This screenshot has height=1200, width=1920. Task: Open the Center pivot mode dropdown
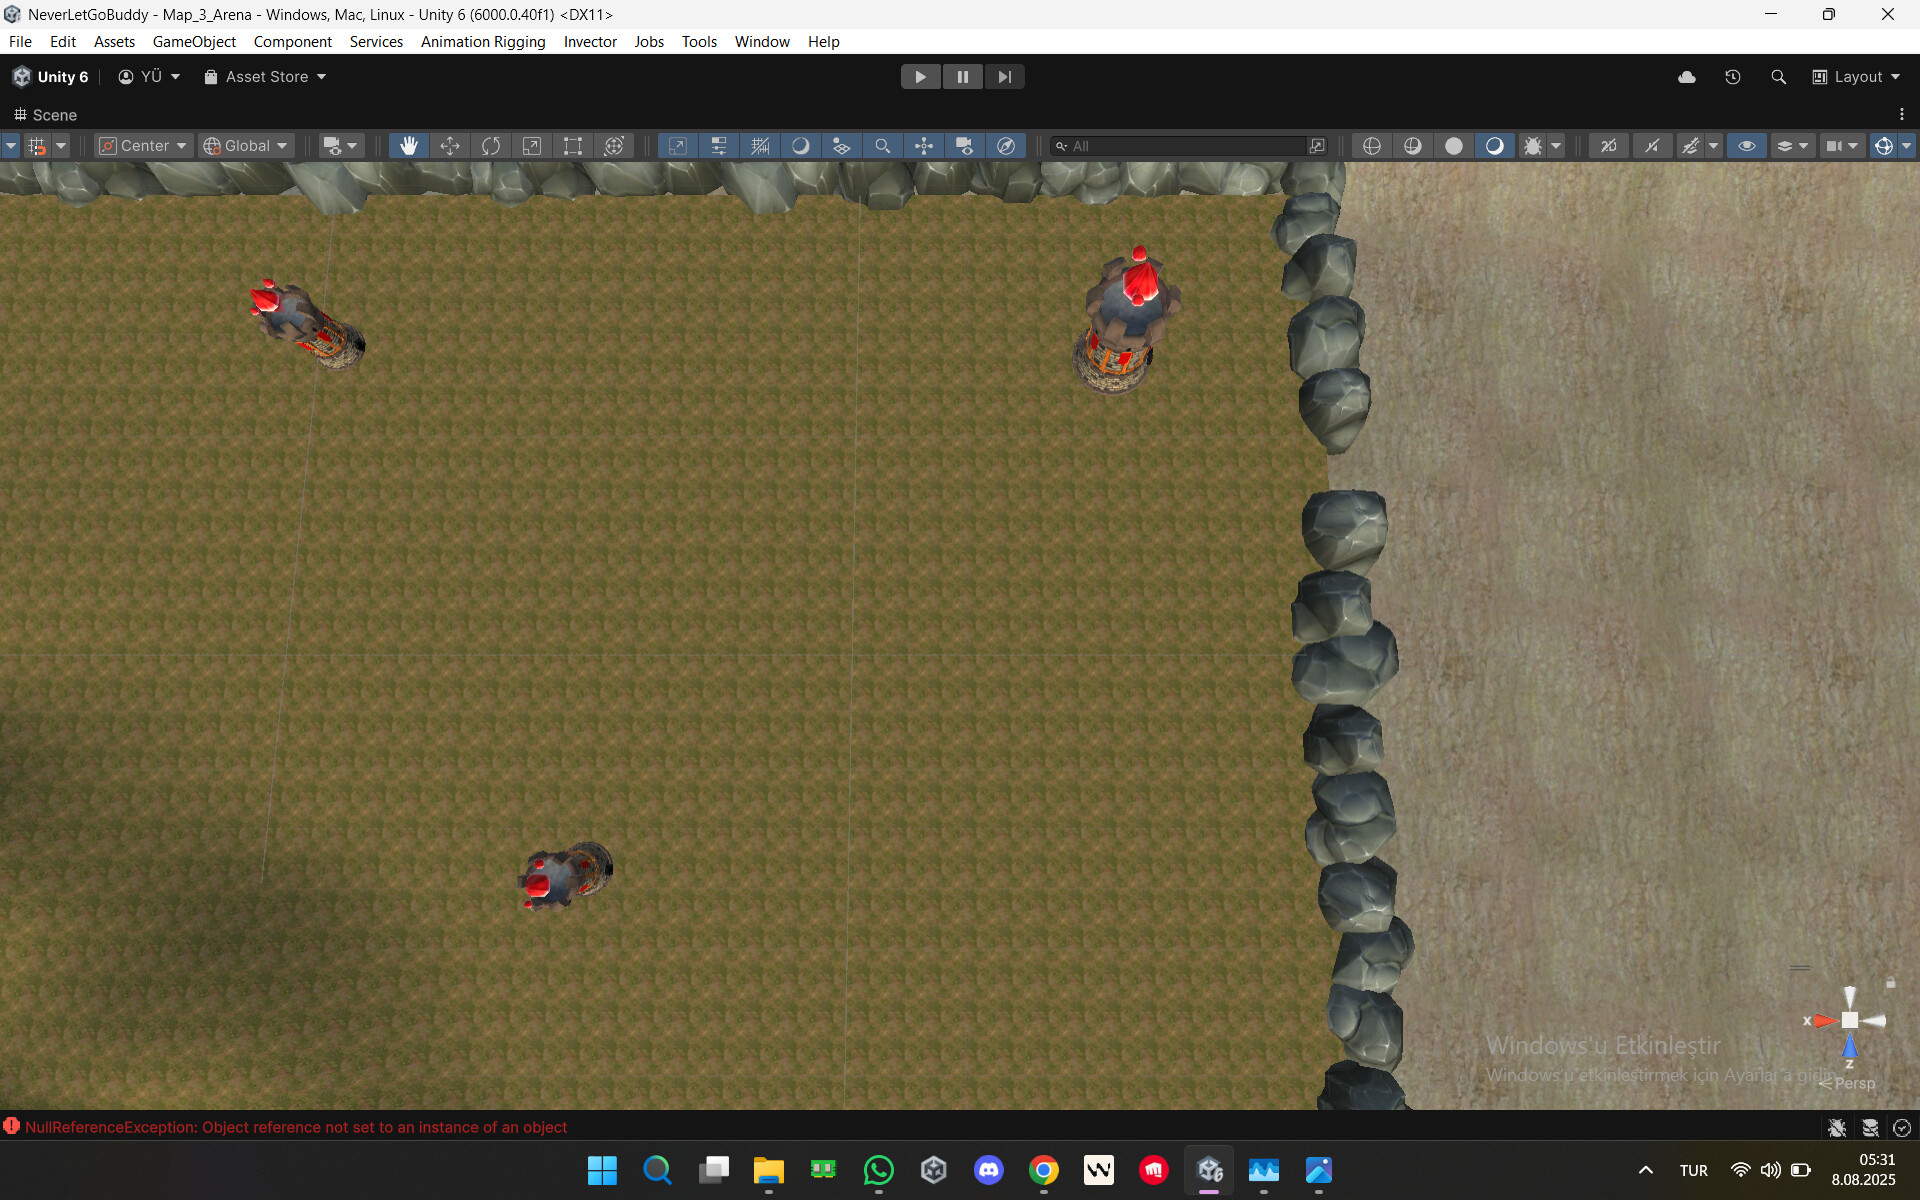point(143,146)
